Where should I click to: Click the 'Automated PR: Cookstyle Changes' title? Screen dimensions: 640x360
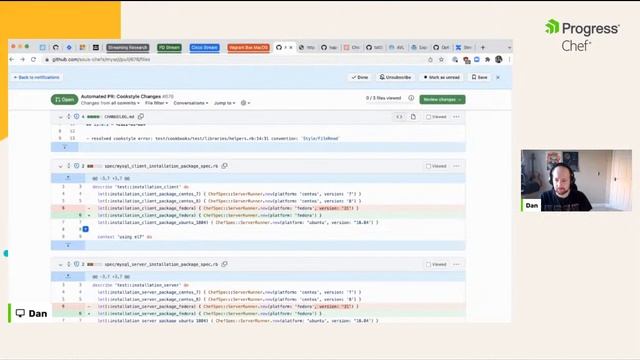[x=121, y=97]
